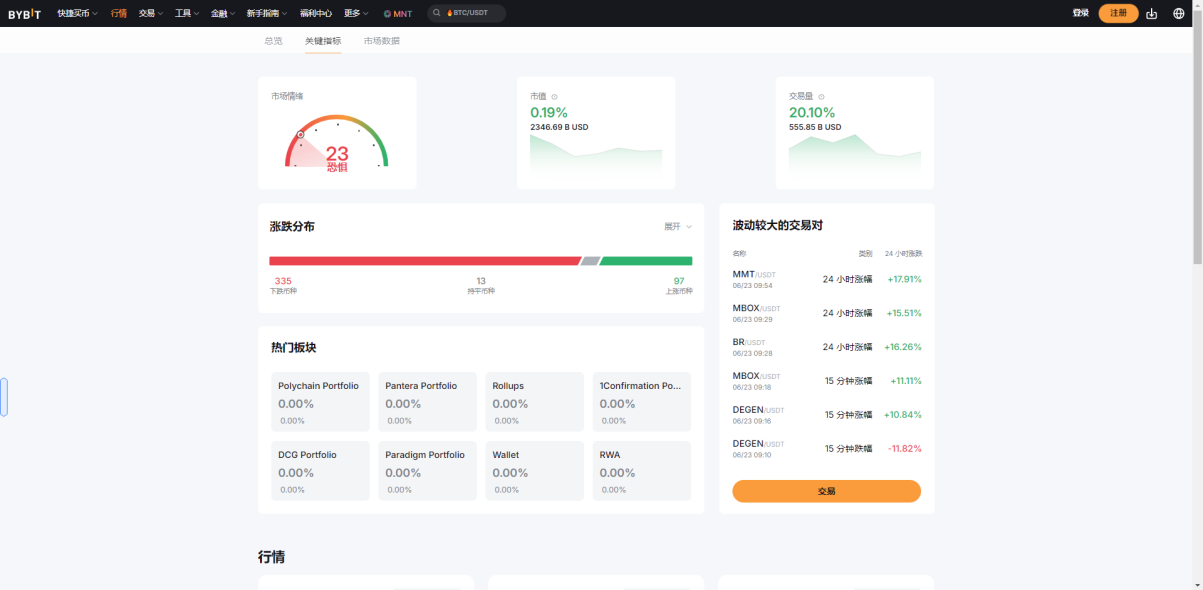Open the 交易 dropdown menu
The height and width of the screenshot is (590, 1203).
coord(151,13)
